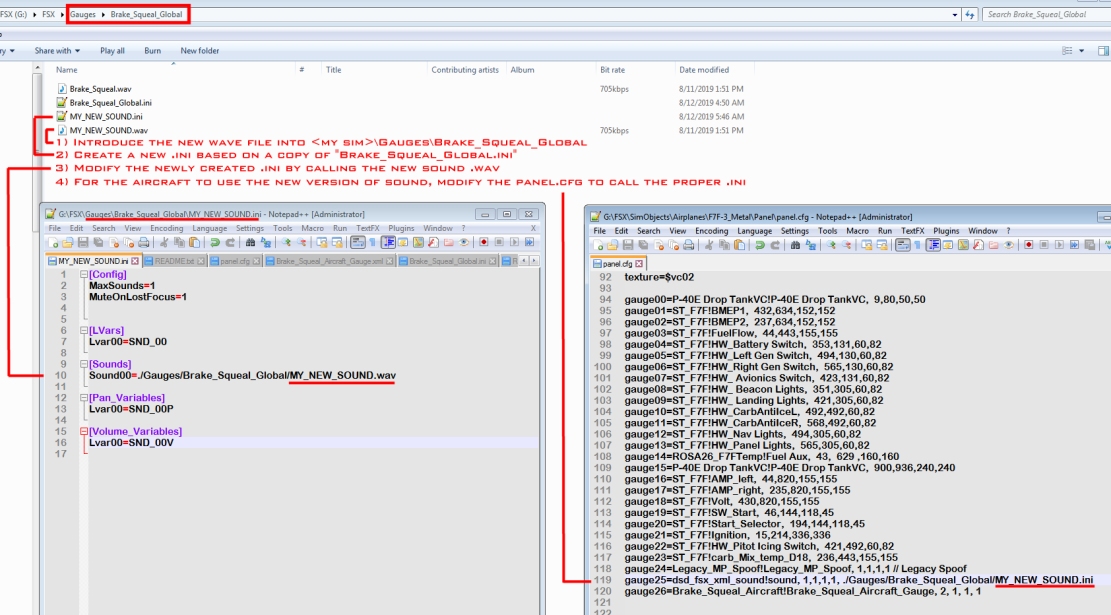Viewport: 1111px width, 615px height.
Task: Switch to Brake_Squeal_Global.ini tab in Notepad++
Action: [447, 261]
